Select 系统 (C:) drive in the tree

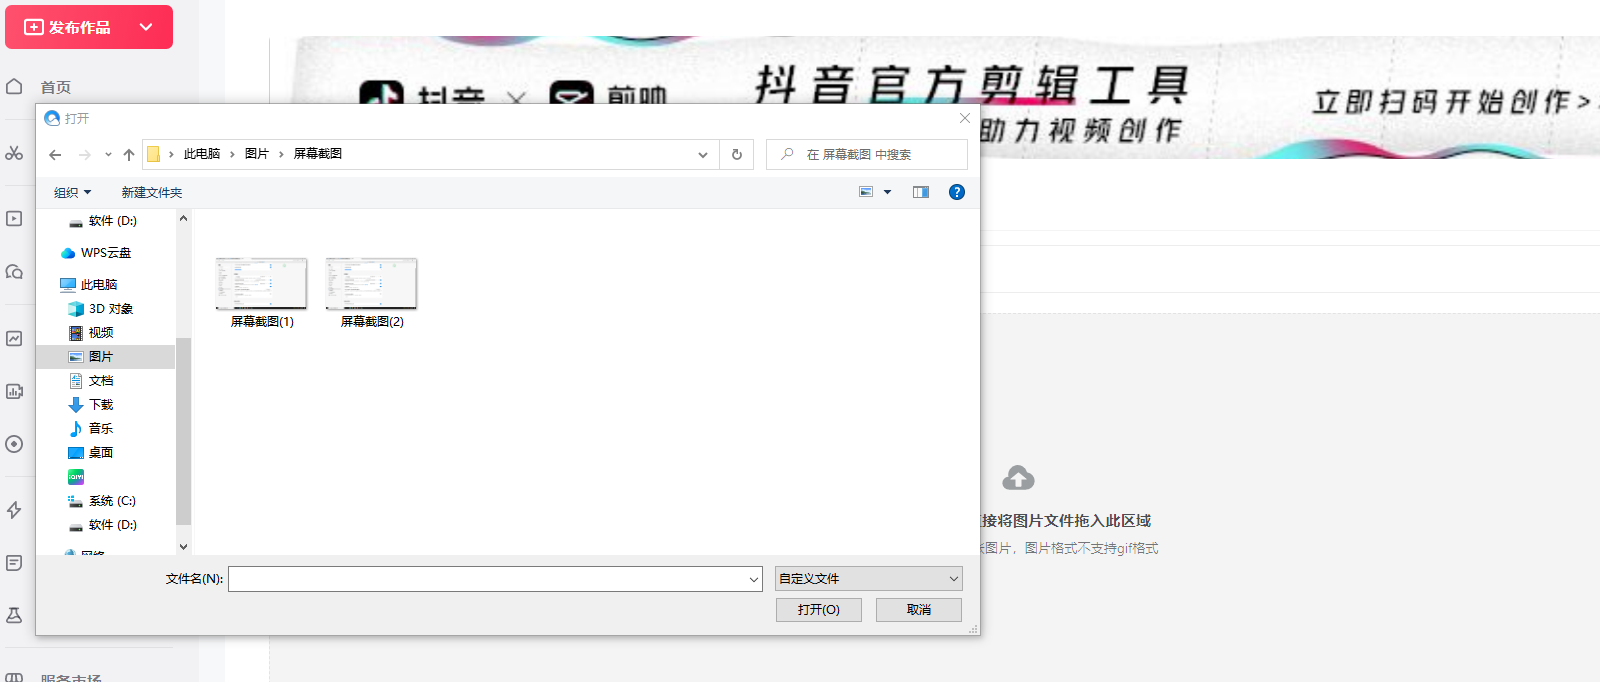click(112, 501)
